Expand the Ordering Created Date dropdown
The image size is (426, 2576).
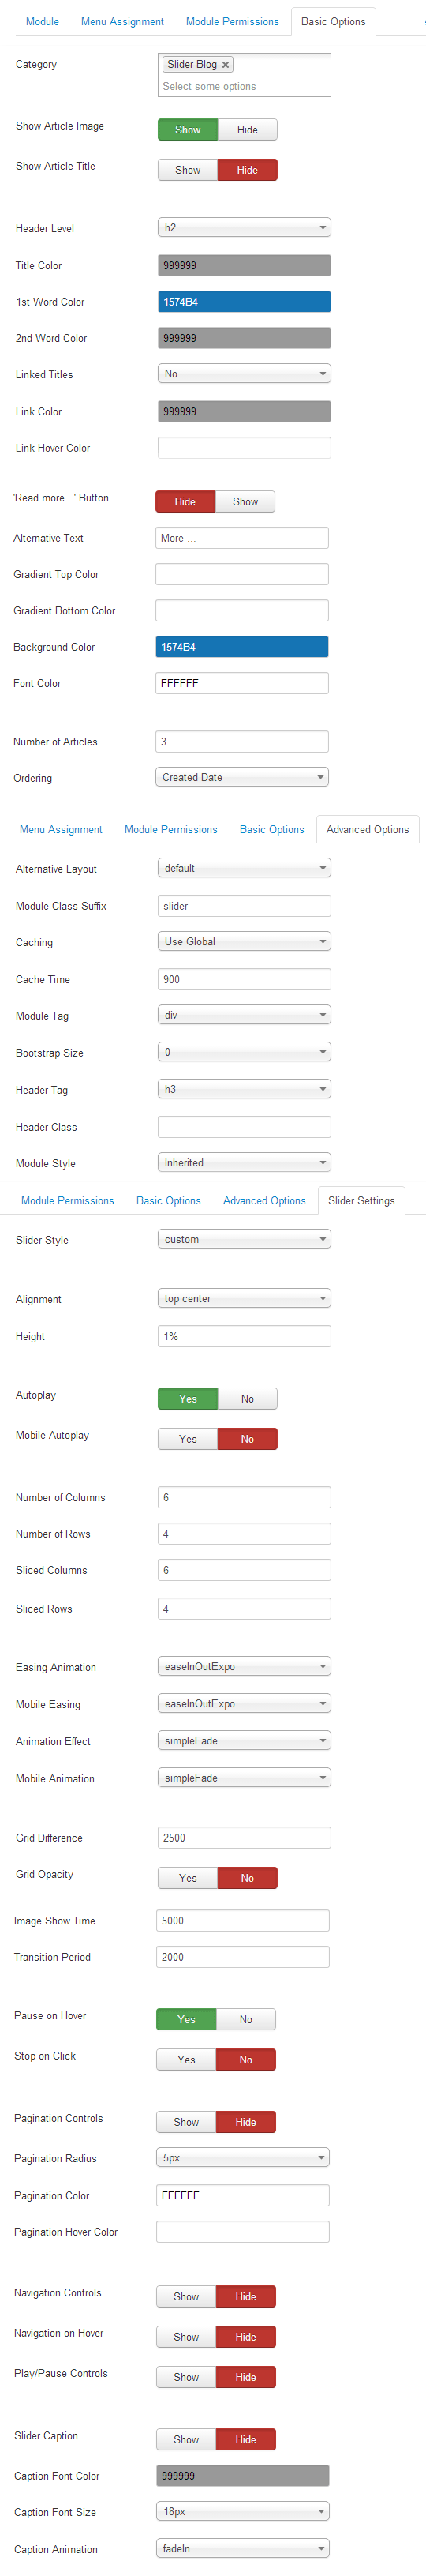point(242,777)
